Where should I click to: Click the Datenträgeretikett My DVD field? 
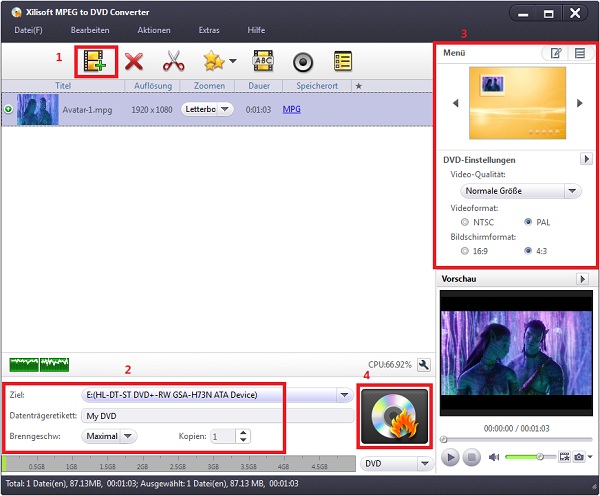(218, 416)
